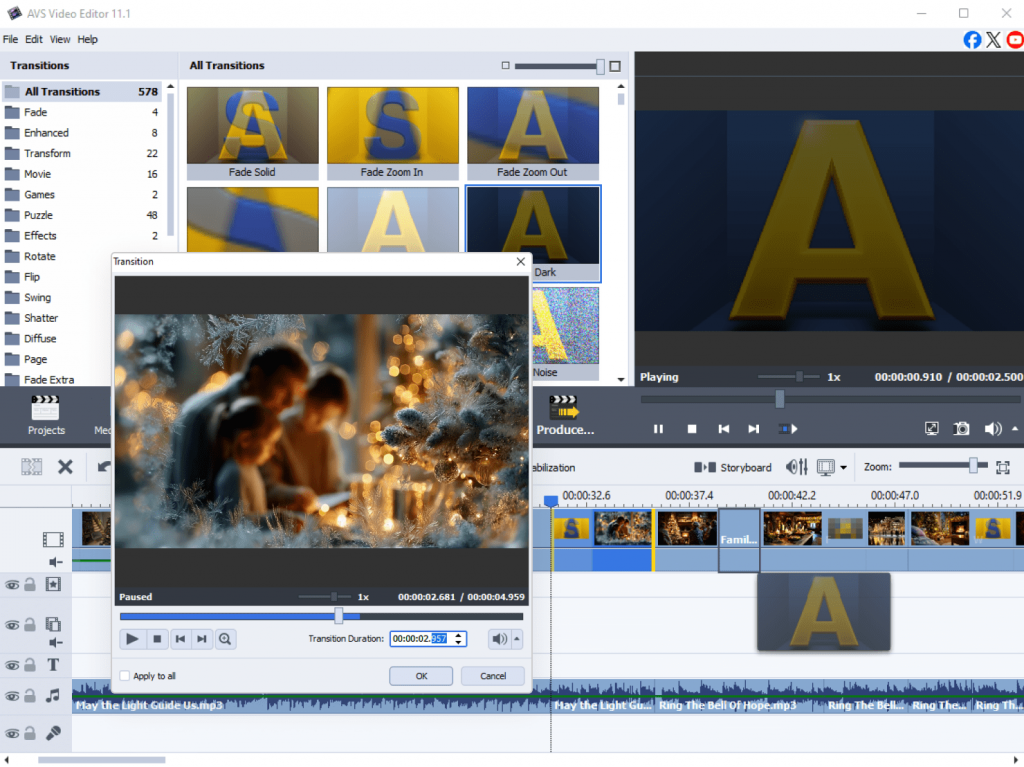
Task: Hide the text track using its eye icon
Action: coord(12,665)
